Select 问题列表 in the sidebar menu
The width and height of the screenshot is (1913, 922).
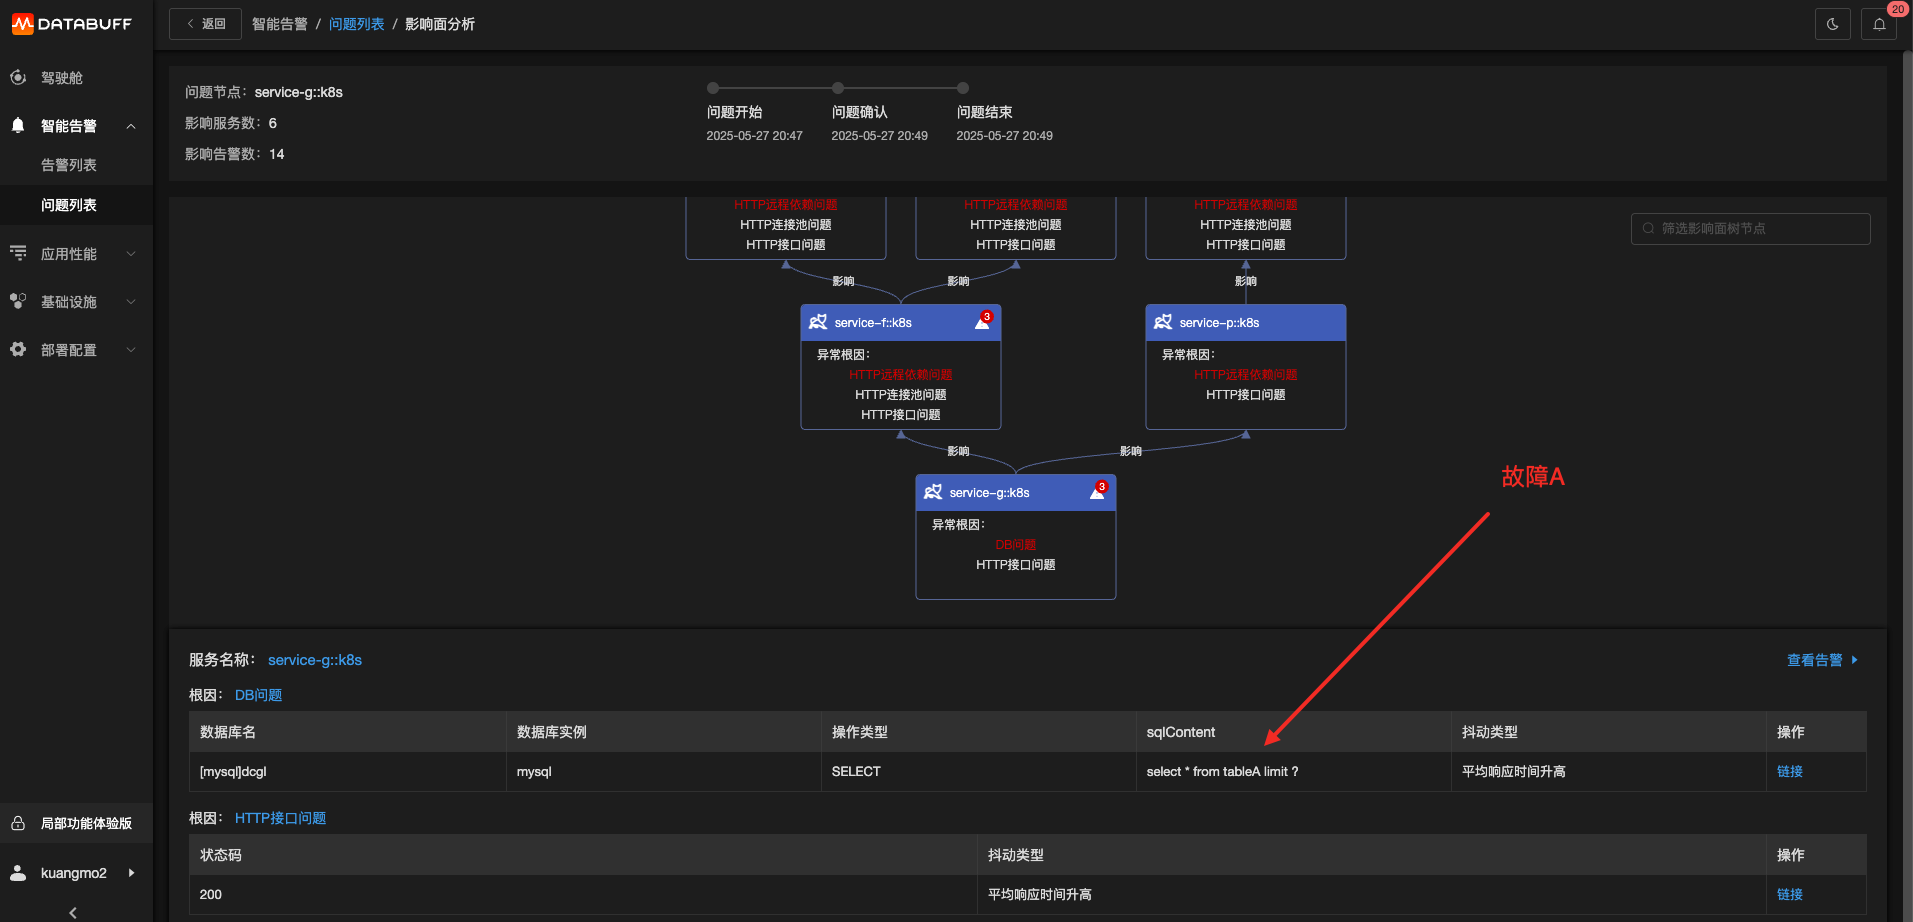[69, 205]
